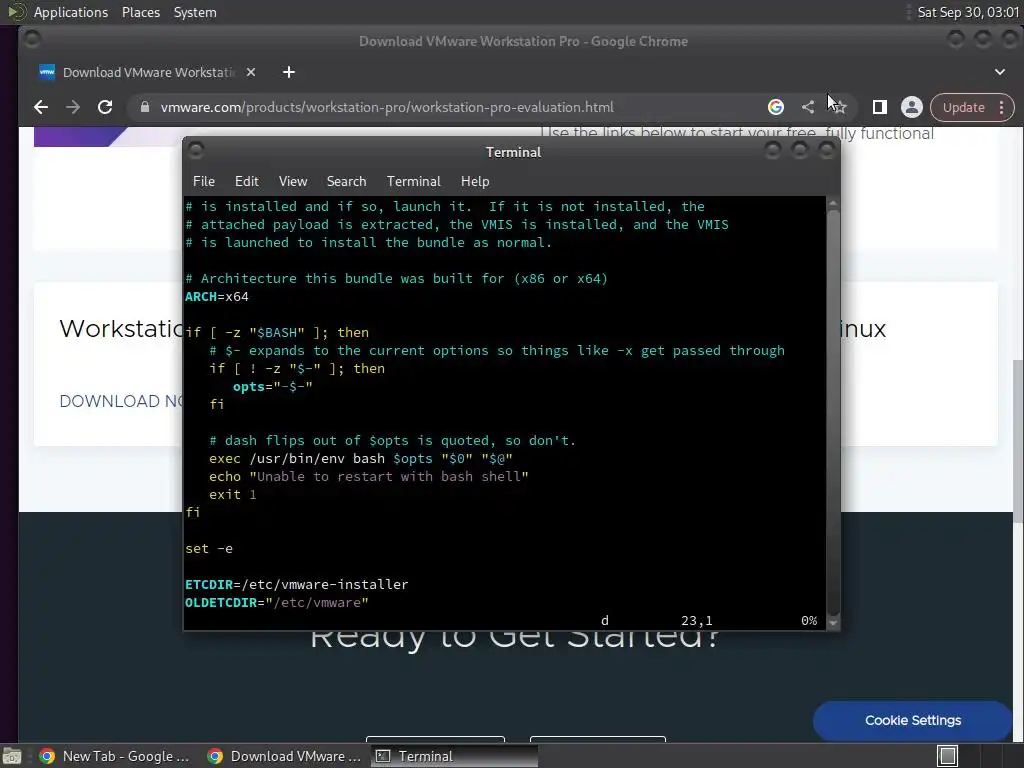1024x768 pixels.
Task: Click the 'exit 1' line in terminal
Action: click(232, 494)
